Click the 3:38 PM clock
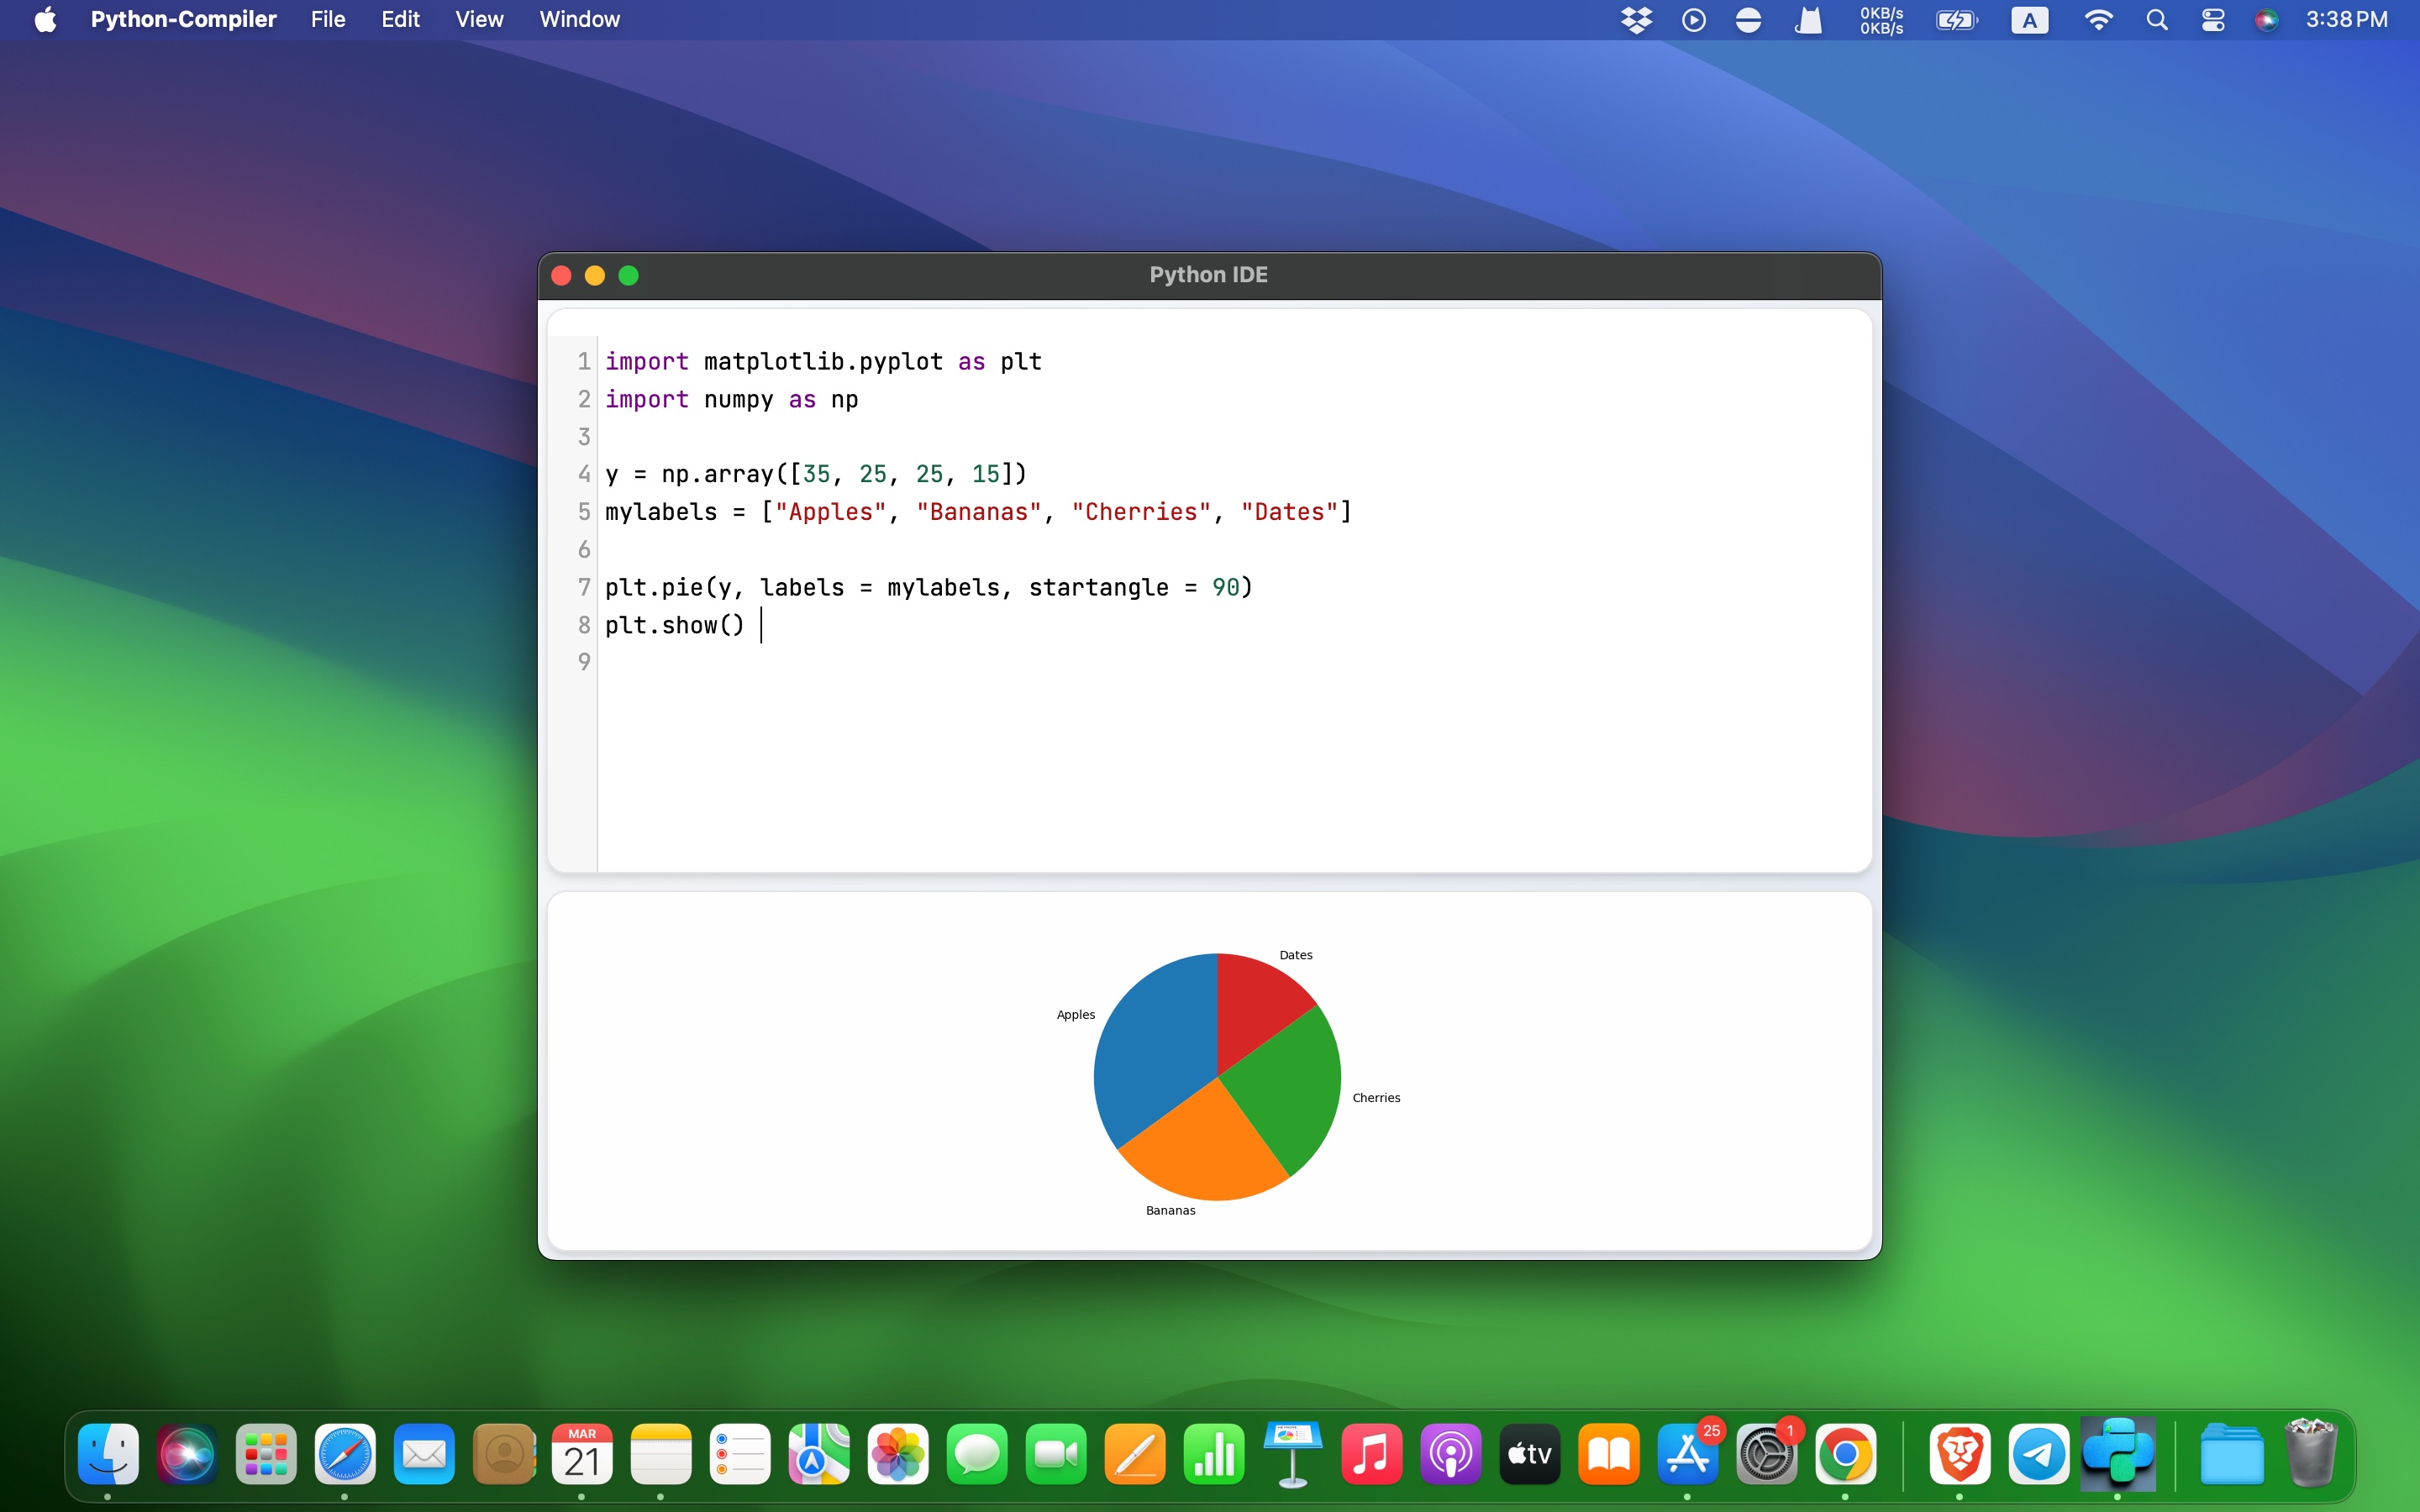Viewport: 2420px width, 1512px height. point(2346,20)
